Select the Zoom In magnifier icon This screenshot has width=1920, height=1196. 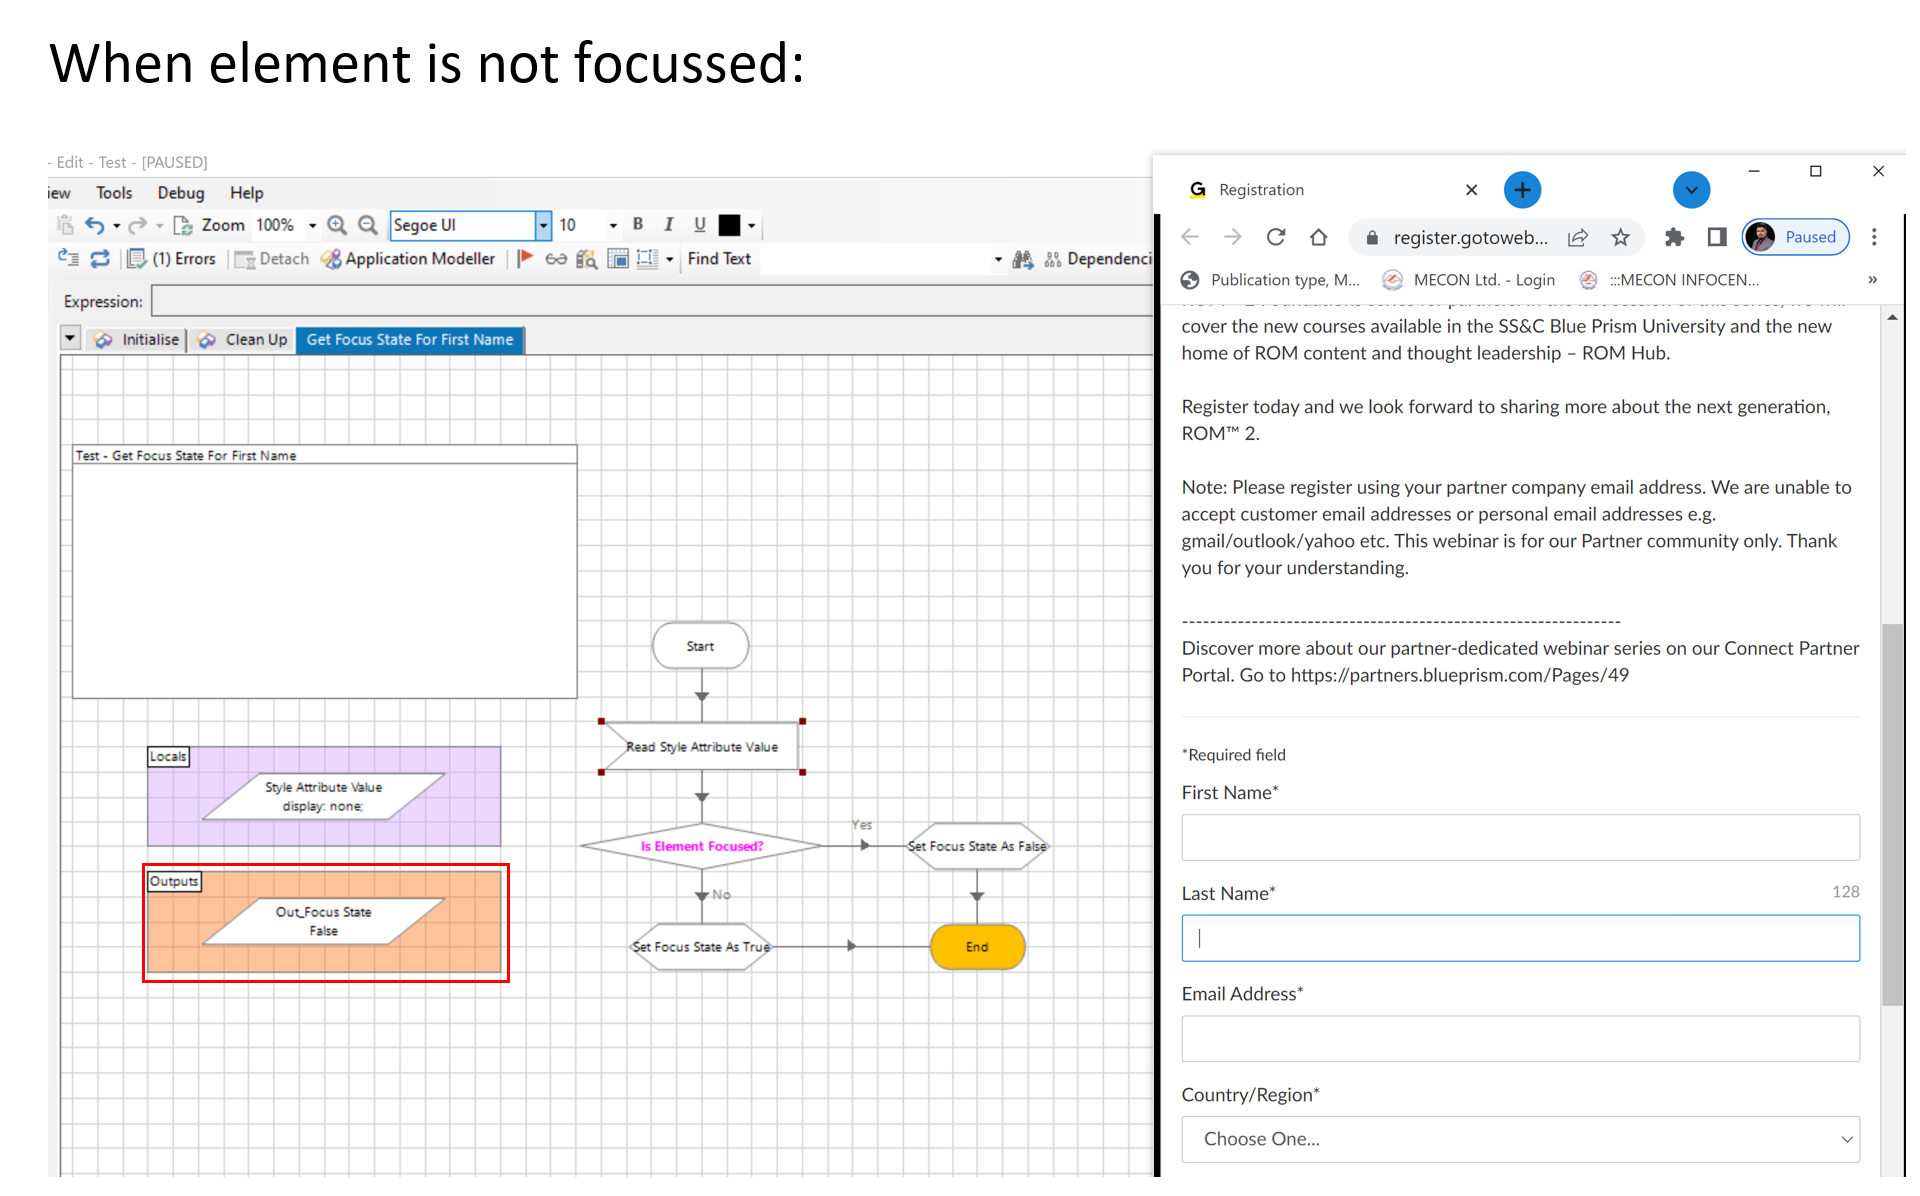tap(337, 225)
